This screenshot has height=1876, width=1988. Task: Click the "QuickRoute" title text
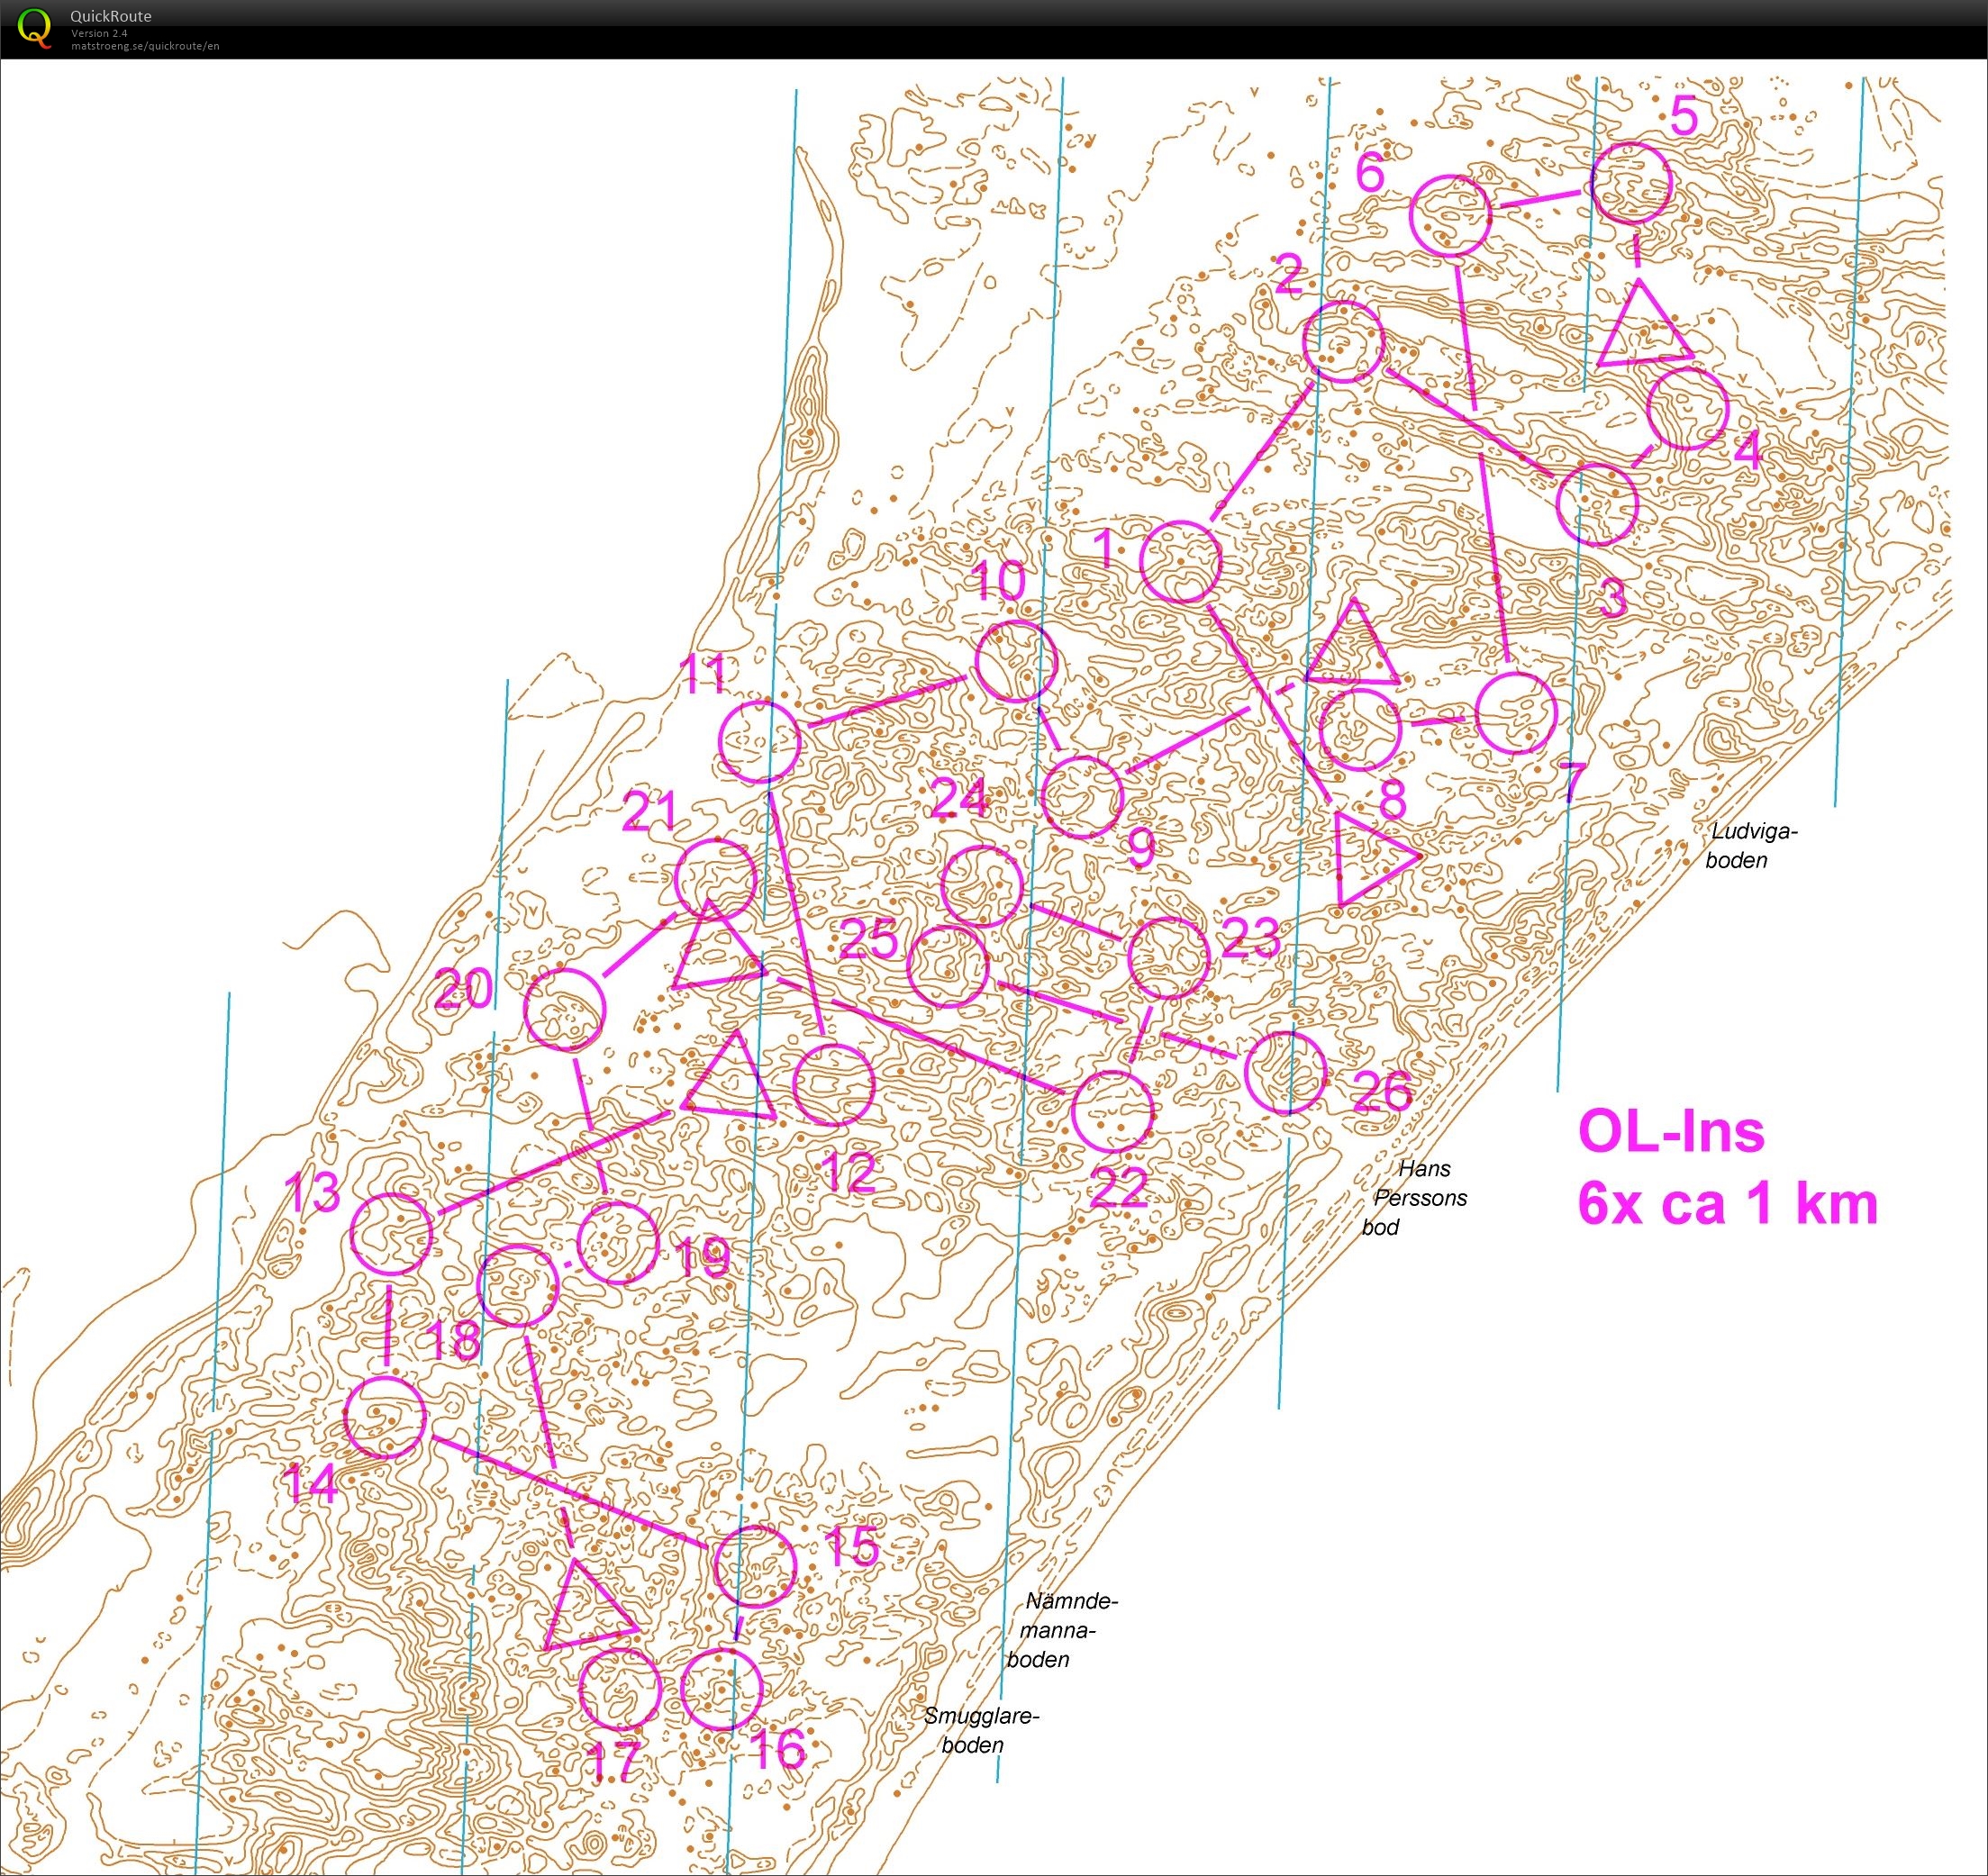click(111, 16)
